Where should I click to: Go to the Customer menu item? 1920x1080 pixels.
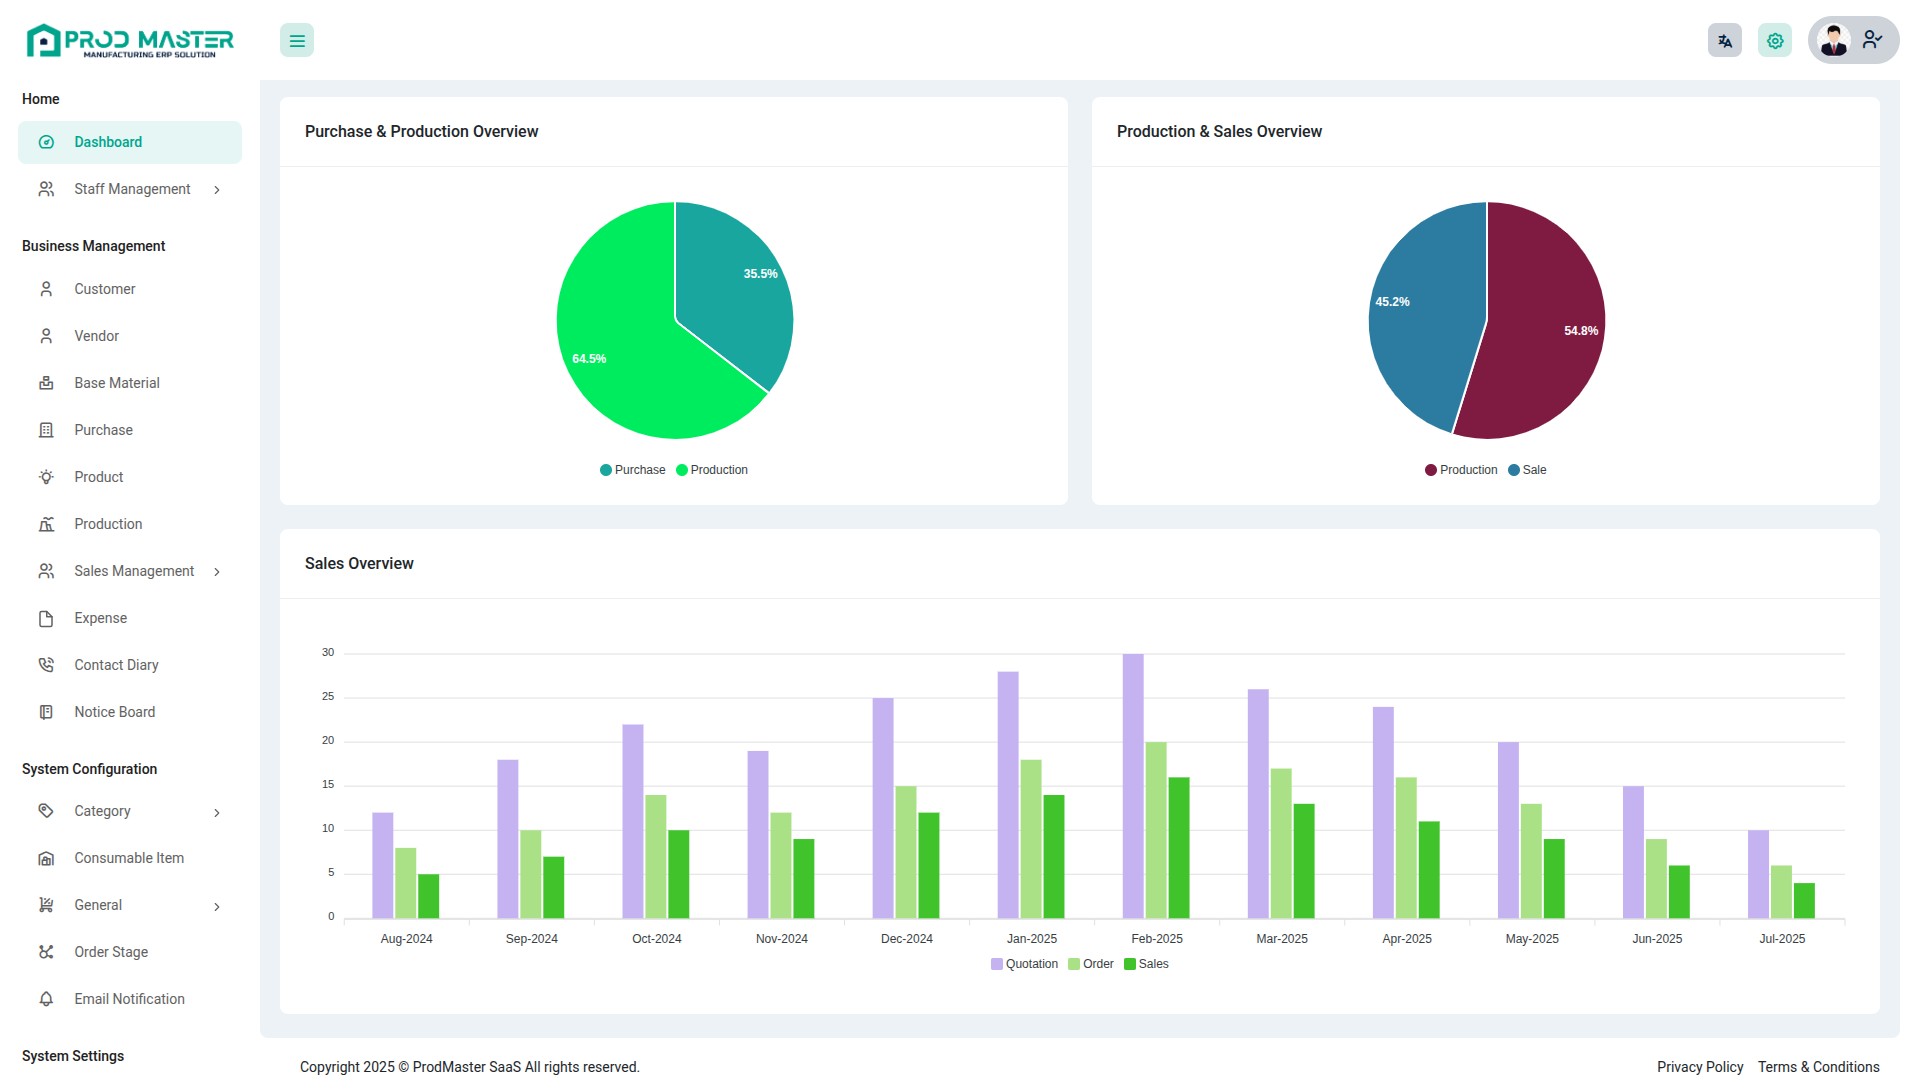[x=104, y=289]
